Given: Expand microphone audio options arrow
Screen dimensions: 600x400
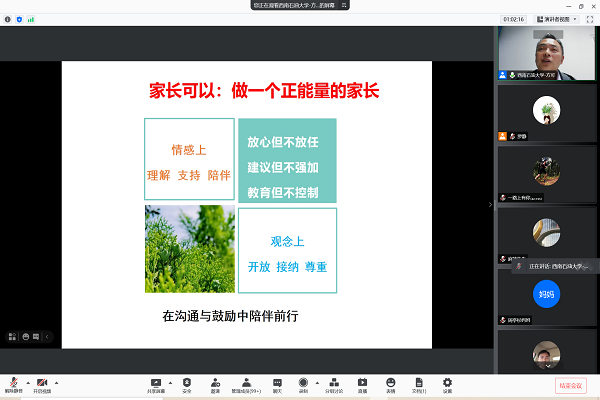Looking at the screenshot, I should coord(27,382).
